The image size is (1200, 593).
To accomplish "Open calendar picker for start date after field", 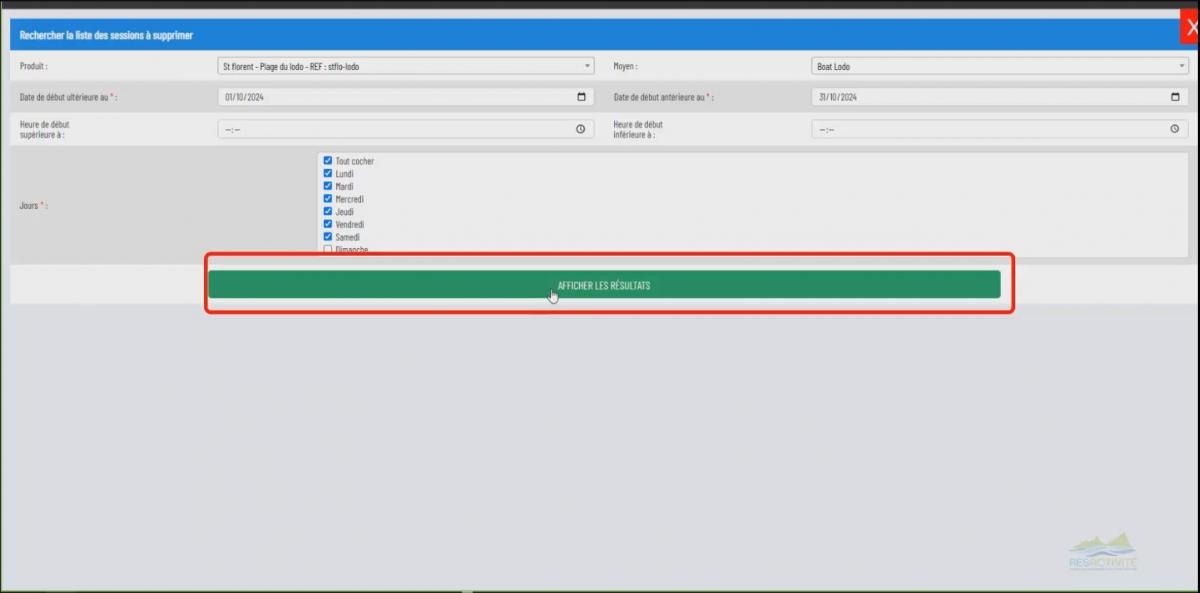I will pos(582,97).
